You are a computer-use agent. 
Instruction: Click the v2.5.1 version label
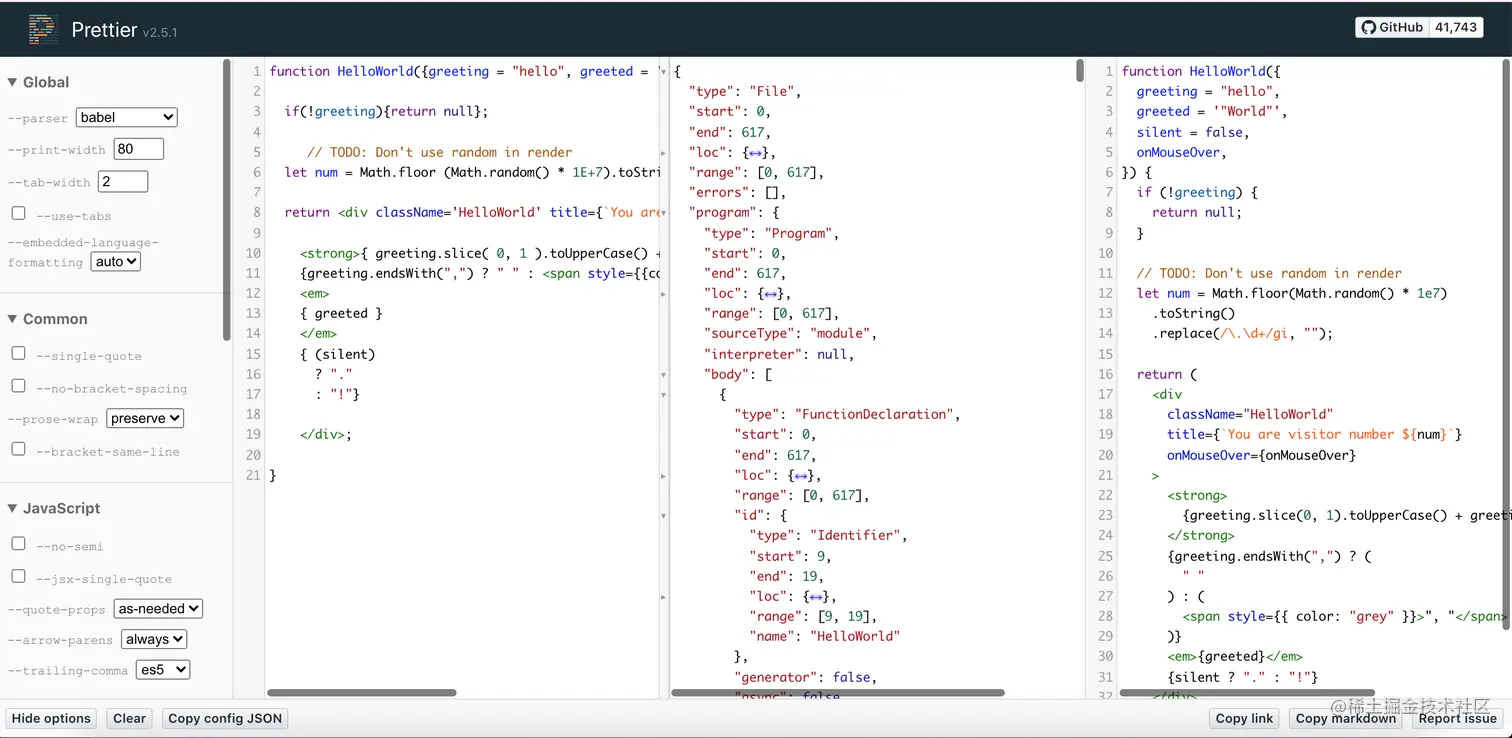pos(160,32)
